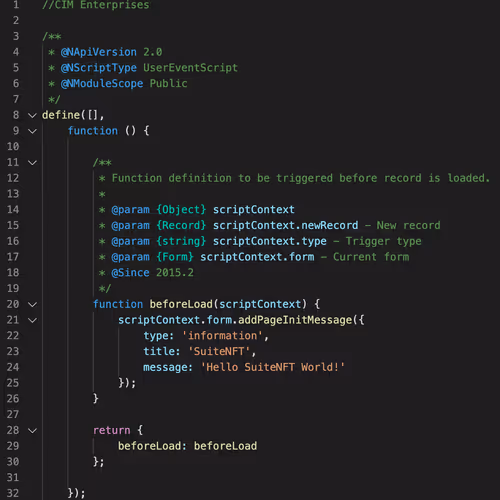Click 'Current form' comment text
Image resolution: width=500 pixels, height=500 pixels.
click(371, 257)
